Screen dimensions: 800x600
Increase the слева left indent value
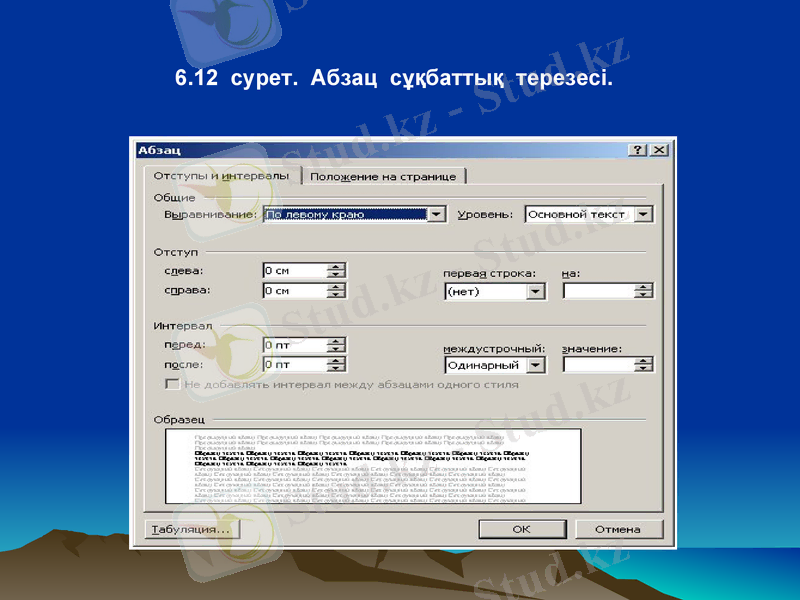336,266
